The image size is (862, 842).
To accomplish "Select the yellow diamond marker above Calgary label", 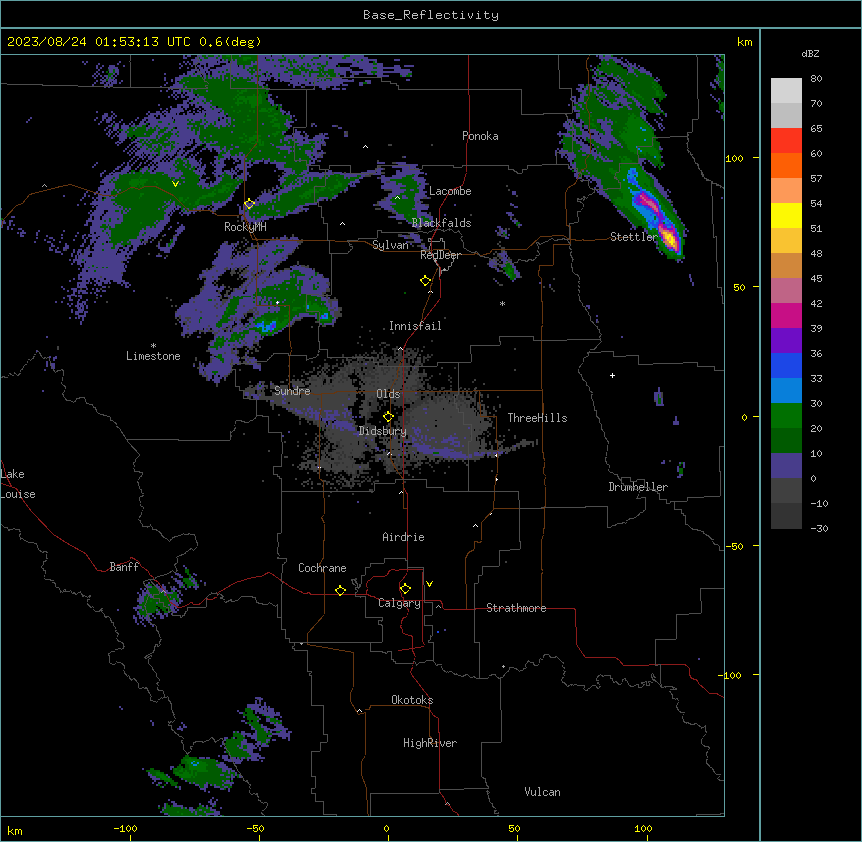I will (405, 589).
